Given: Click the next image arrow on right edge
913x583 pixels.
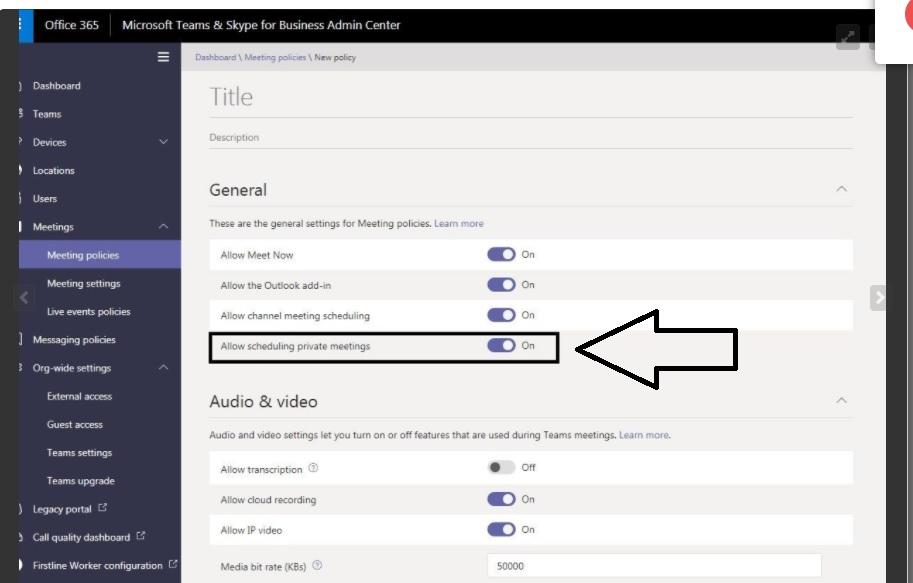Looking at the screenshot, I should pos(879,297).
